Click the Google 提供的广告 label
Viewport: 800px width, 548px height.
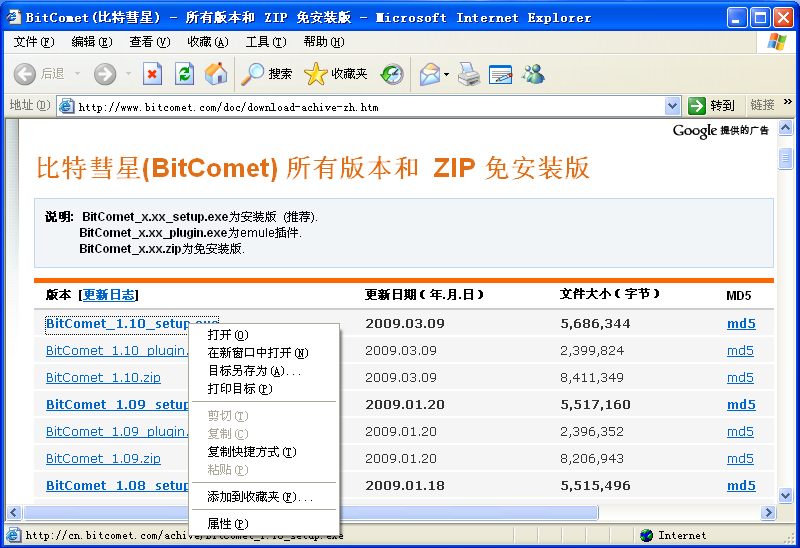[x=720, y=131]
